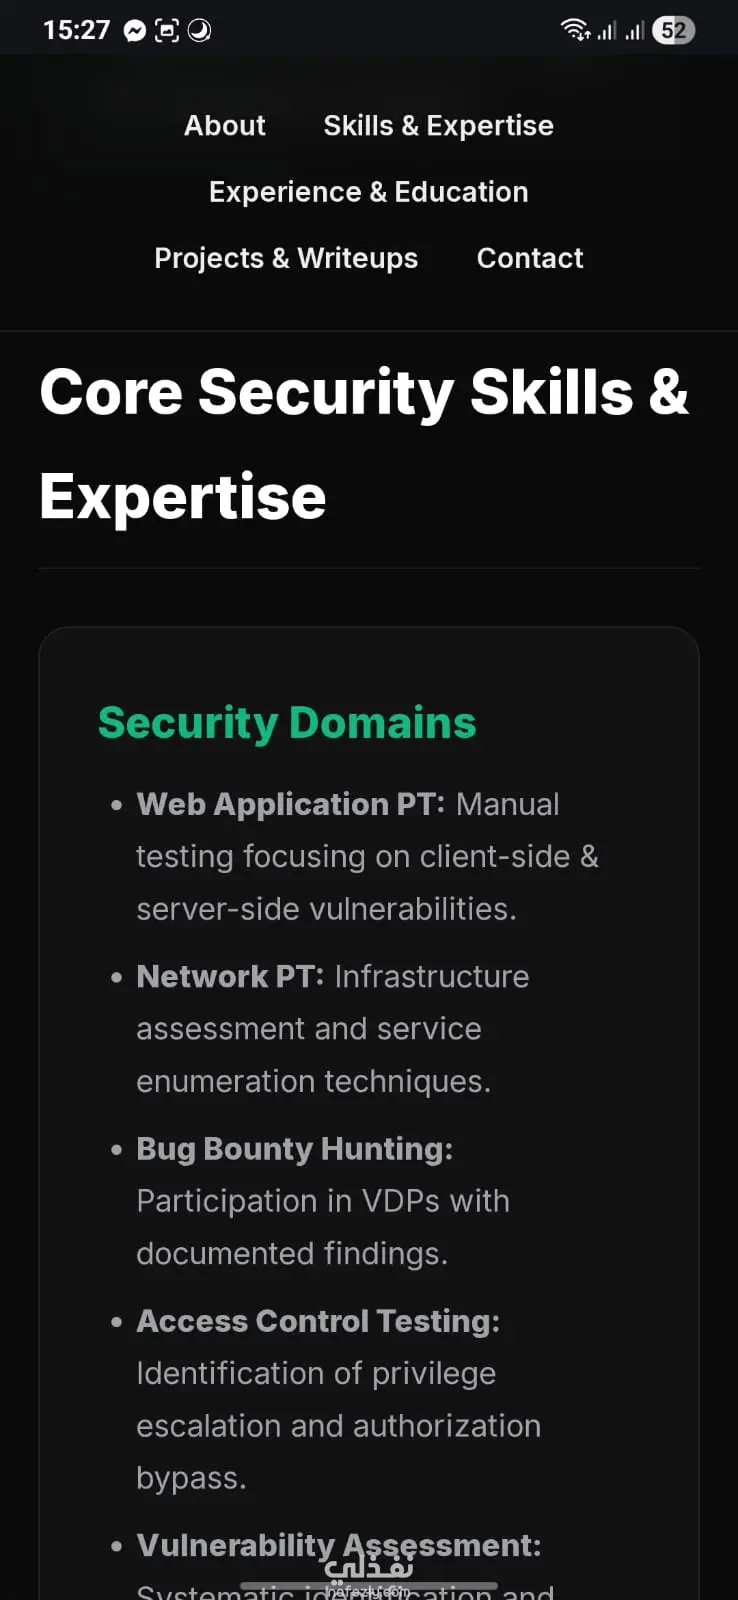Tap the second cellular signal bars icon

(x=634, y=31)
